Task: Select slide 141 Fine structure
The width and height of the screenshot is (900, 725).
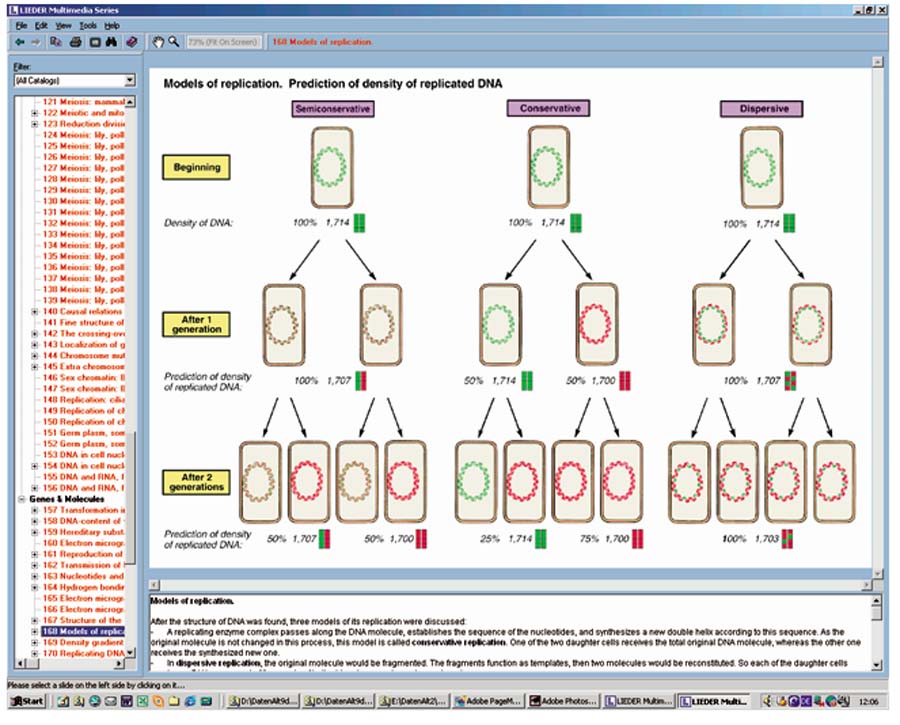Action: 83,322
